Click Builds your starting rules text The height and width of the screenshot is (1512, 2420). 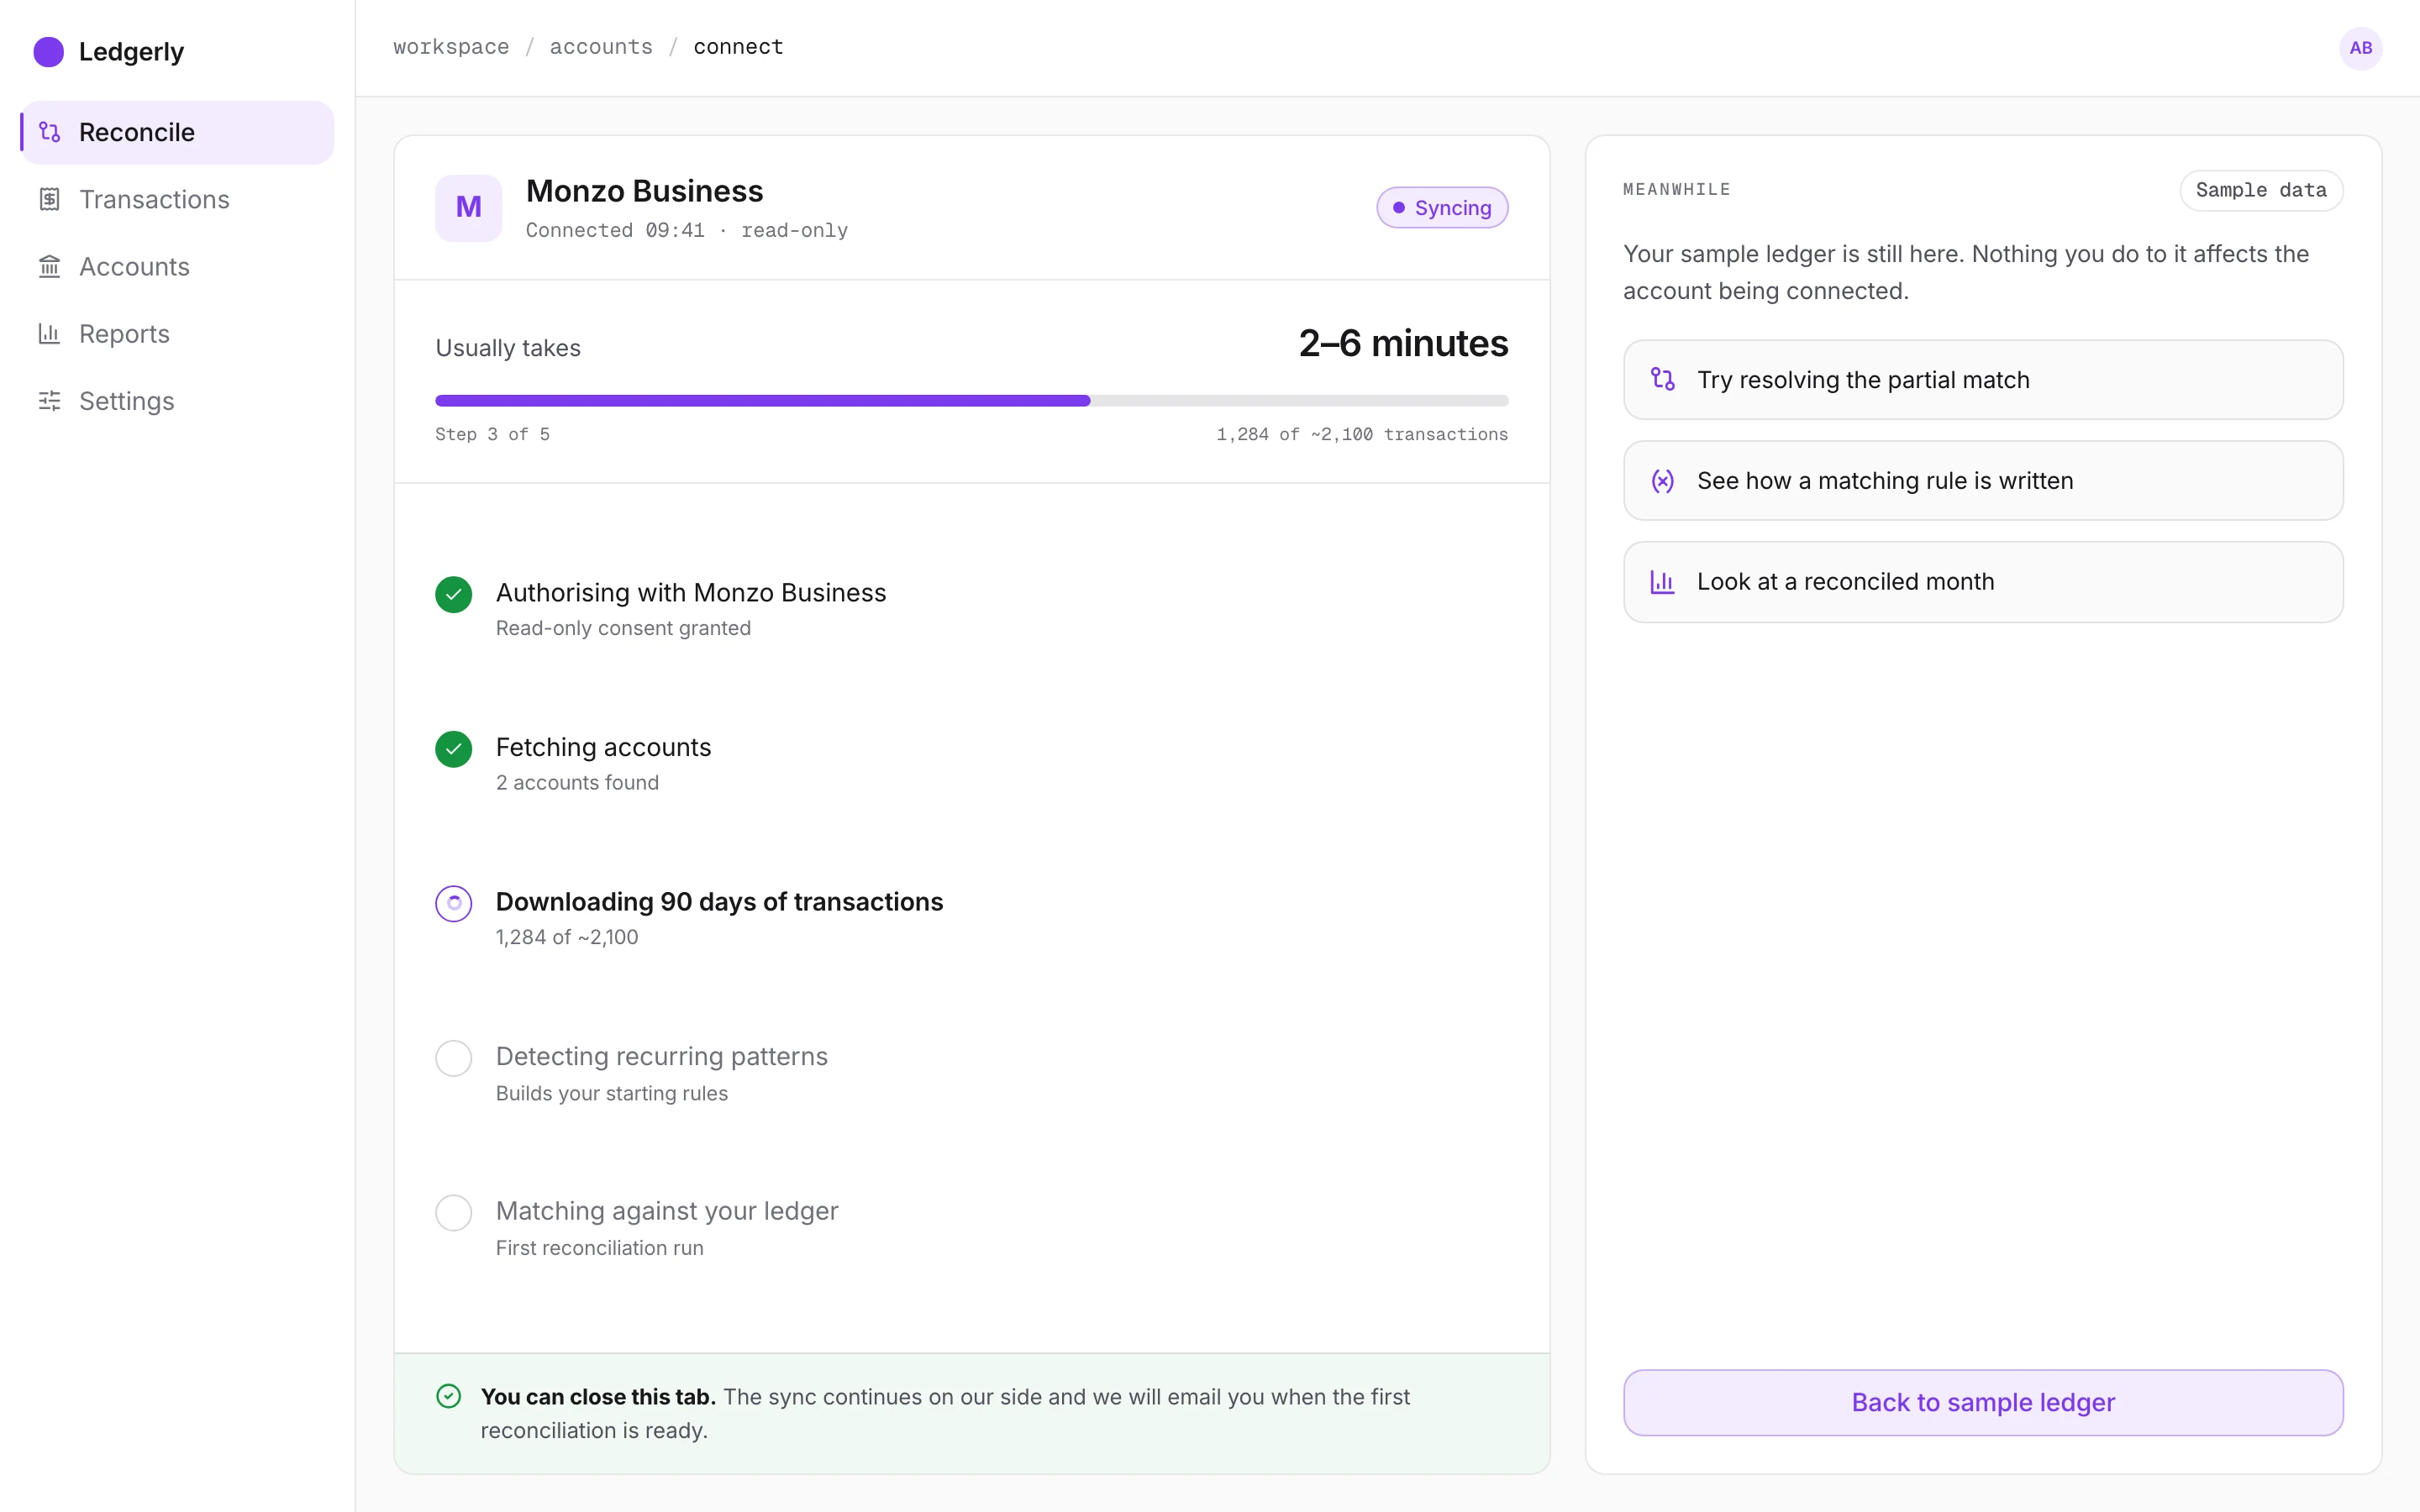tap(612, 1093)
